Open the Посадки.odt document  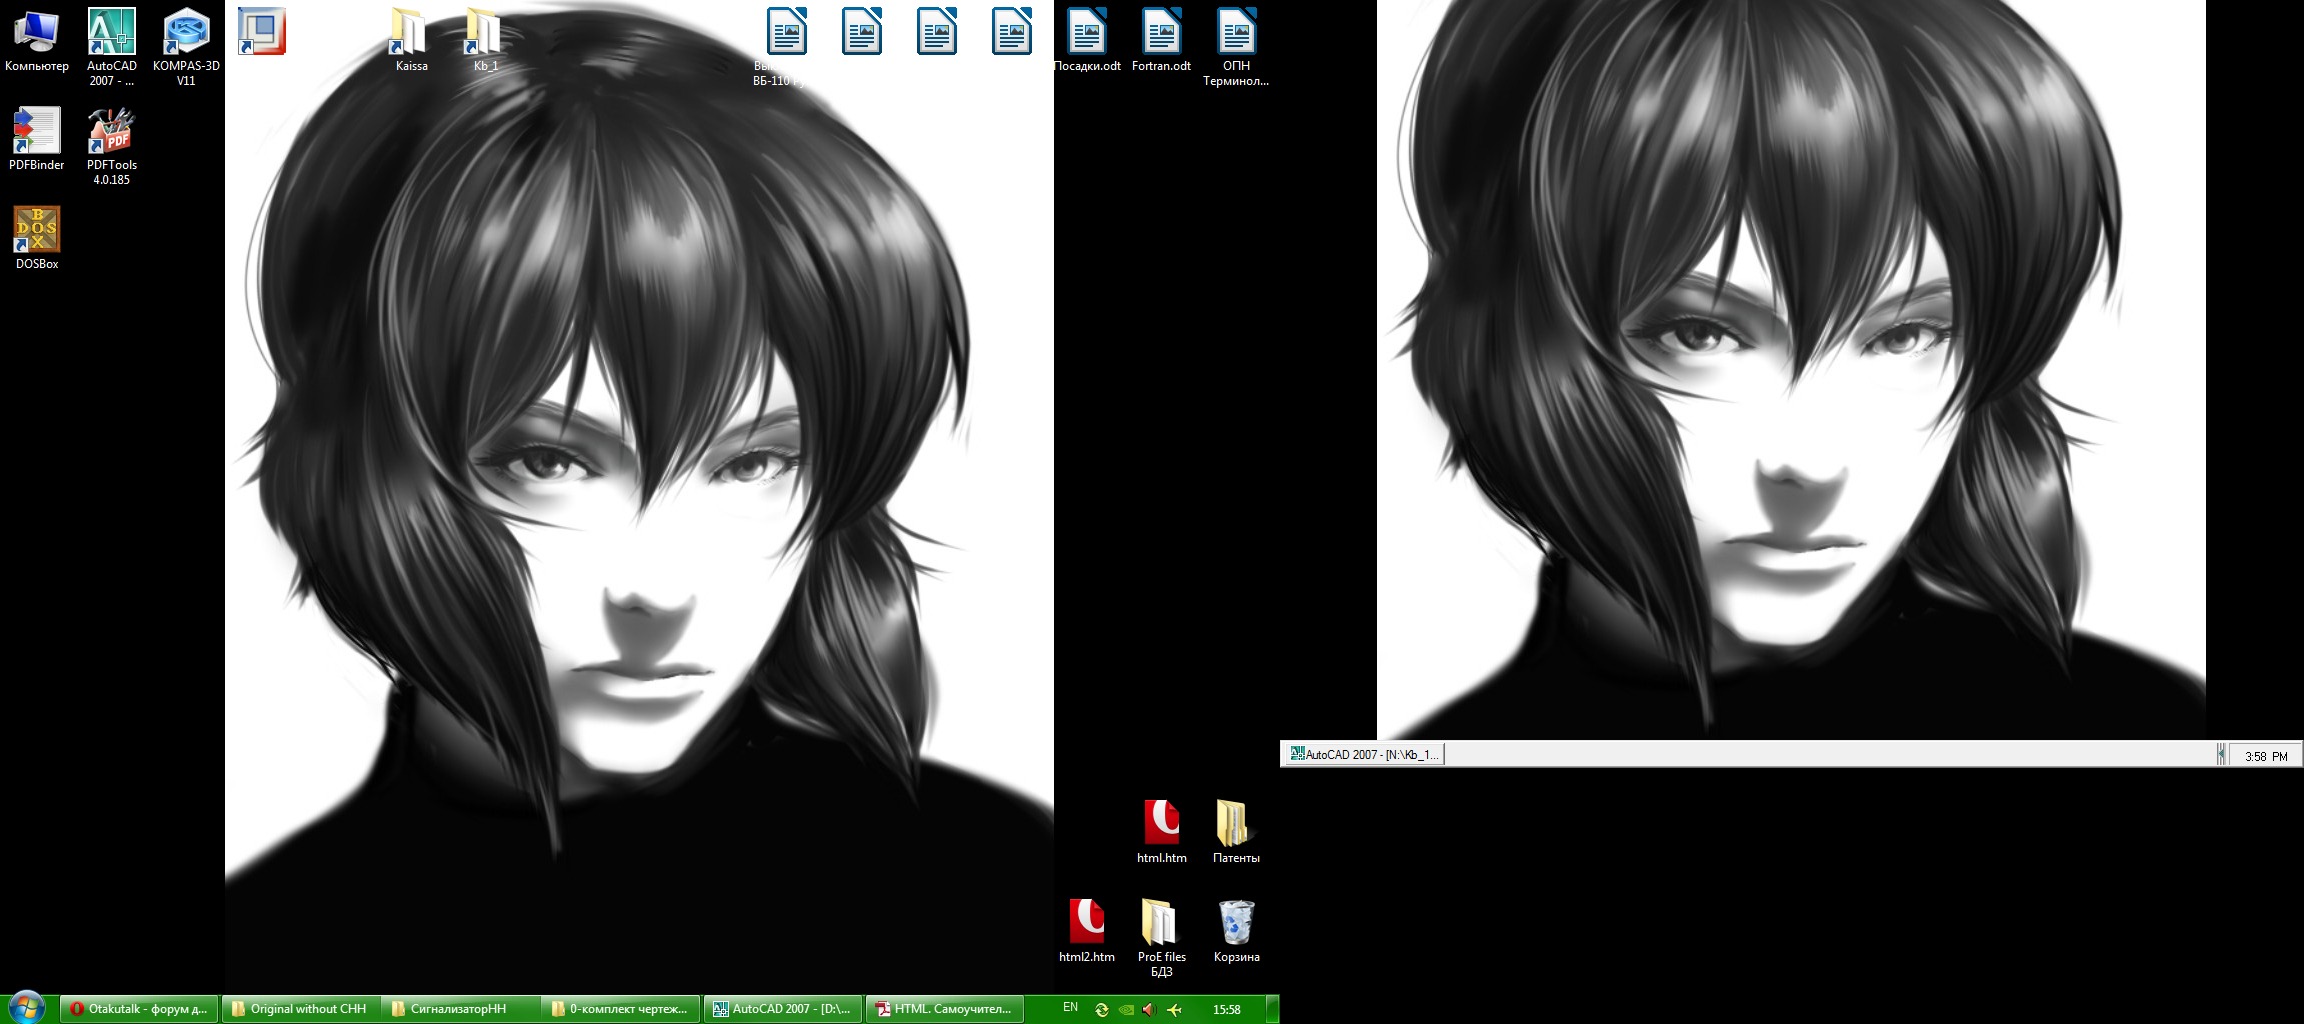point(1087,33)
